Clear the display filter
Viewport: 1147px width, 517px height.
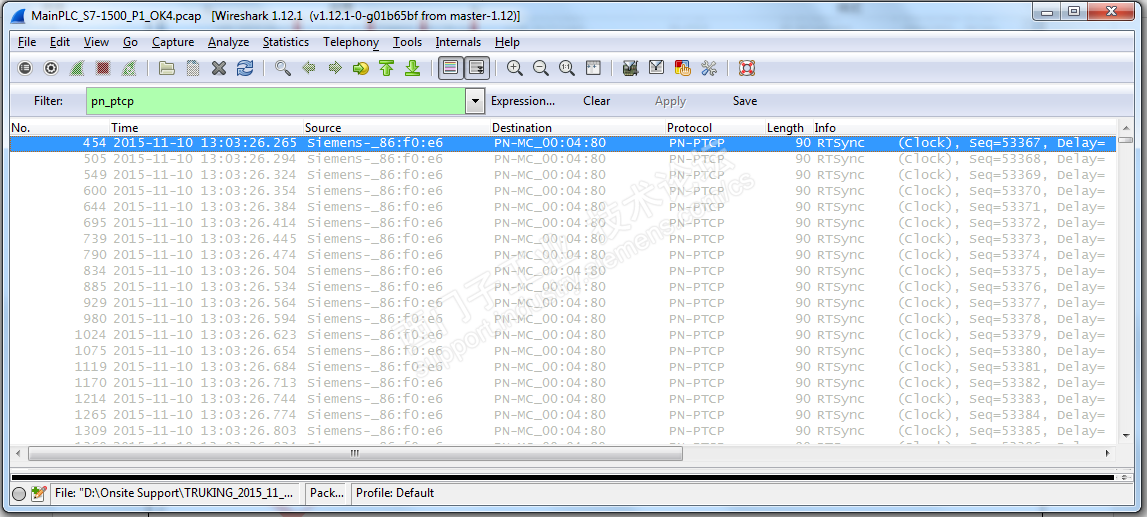pyautogui.click(x=597, y=101)
